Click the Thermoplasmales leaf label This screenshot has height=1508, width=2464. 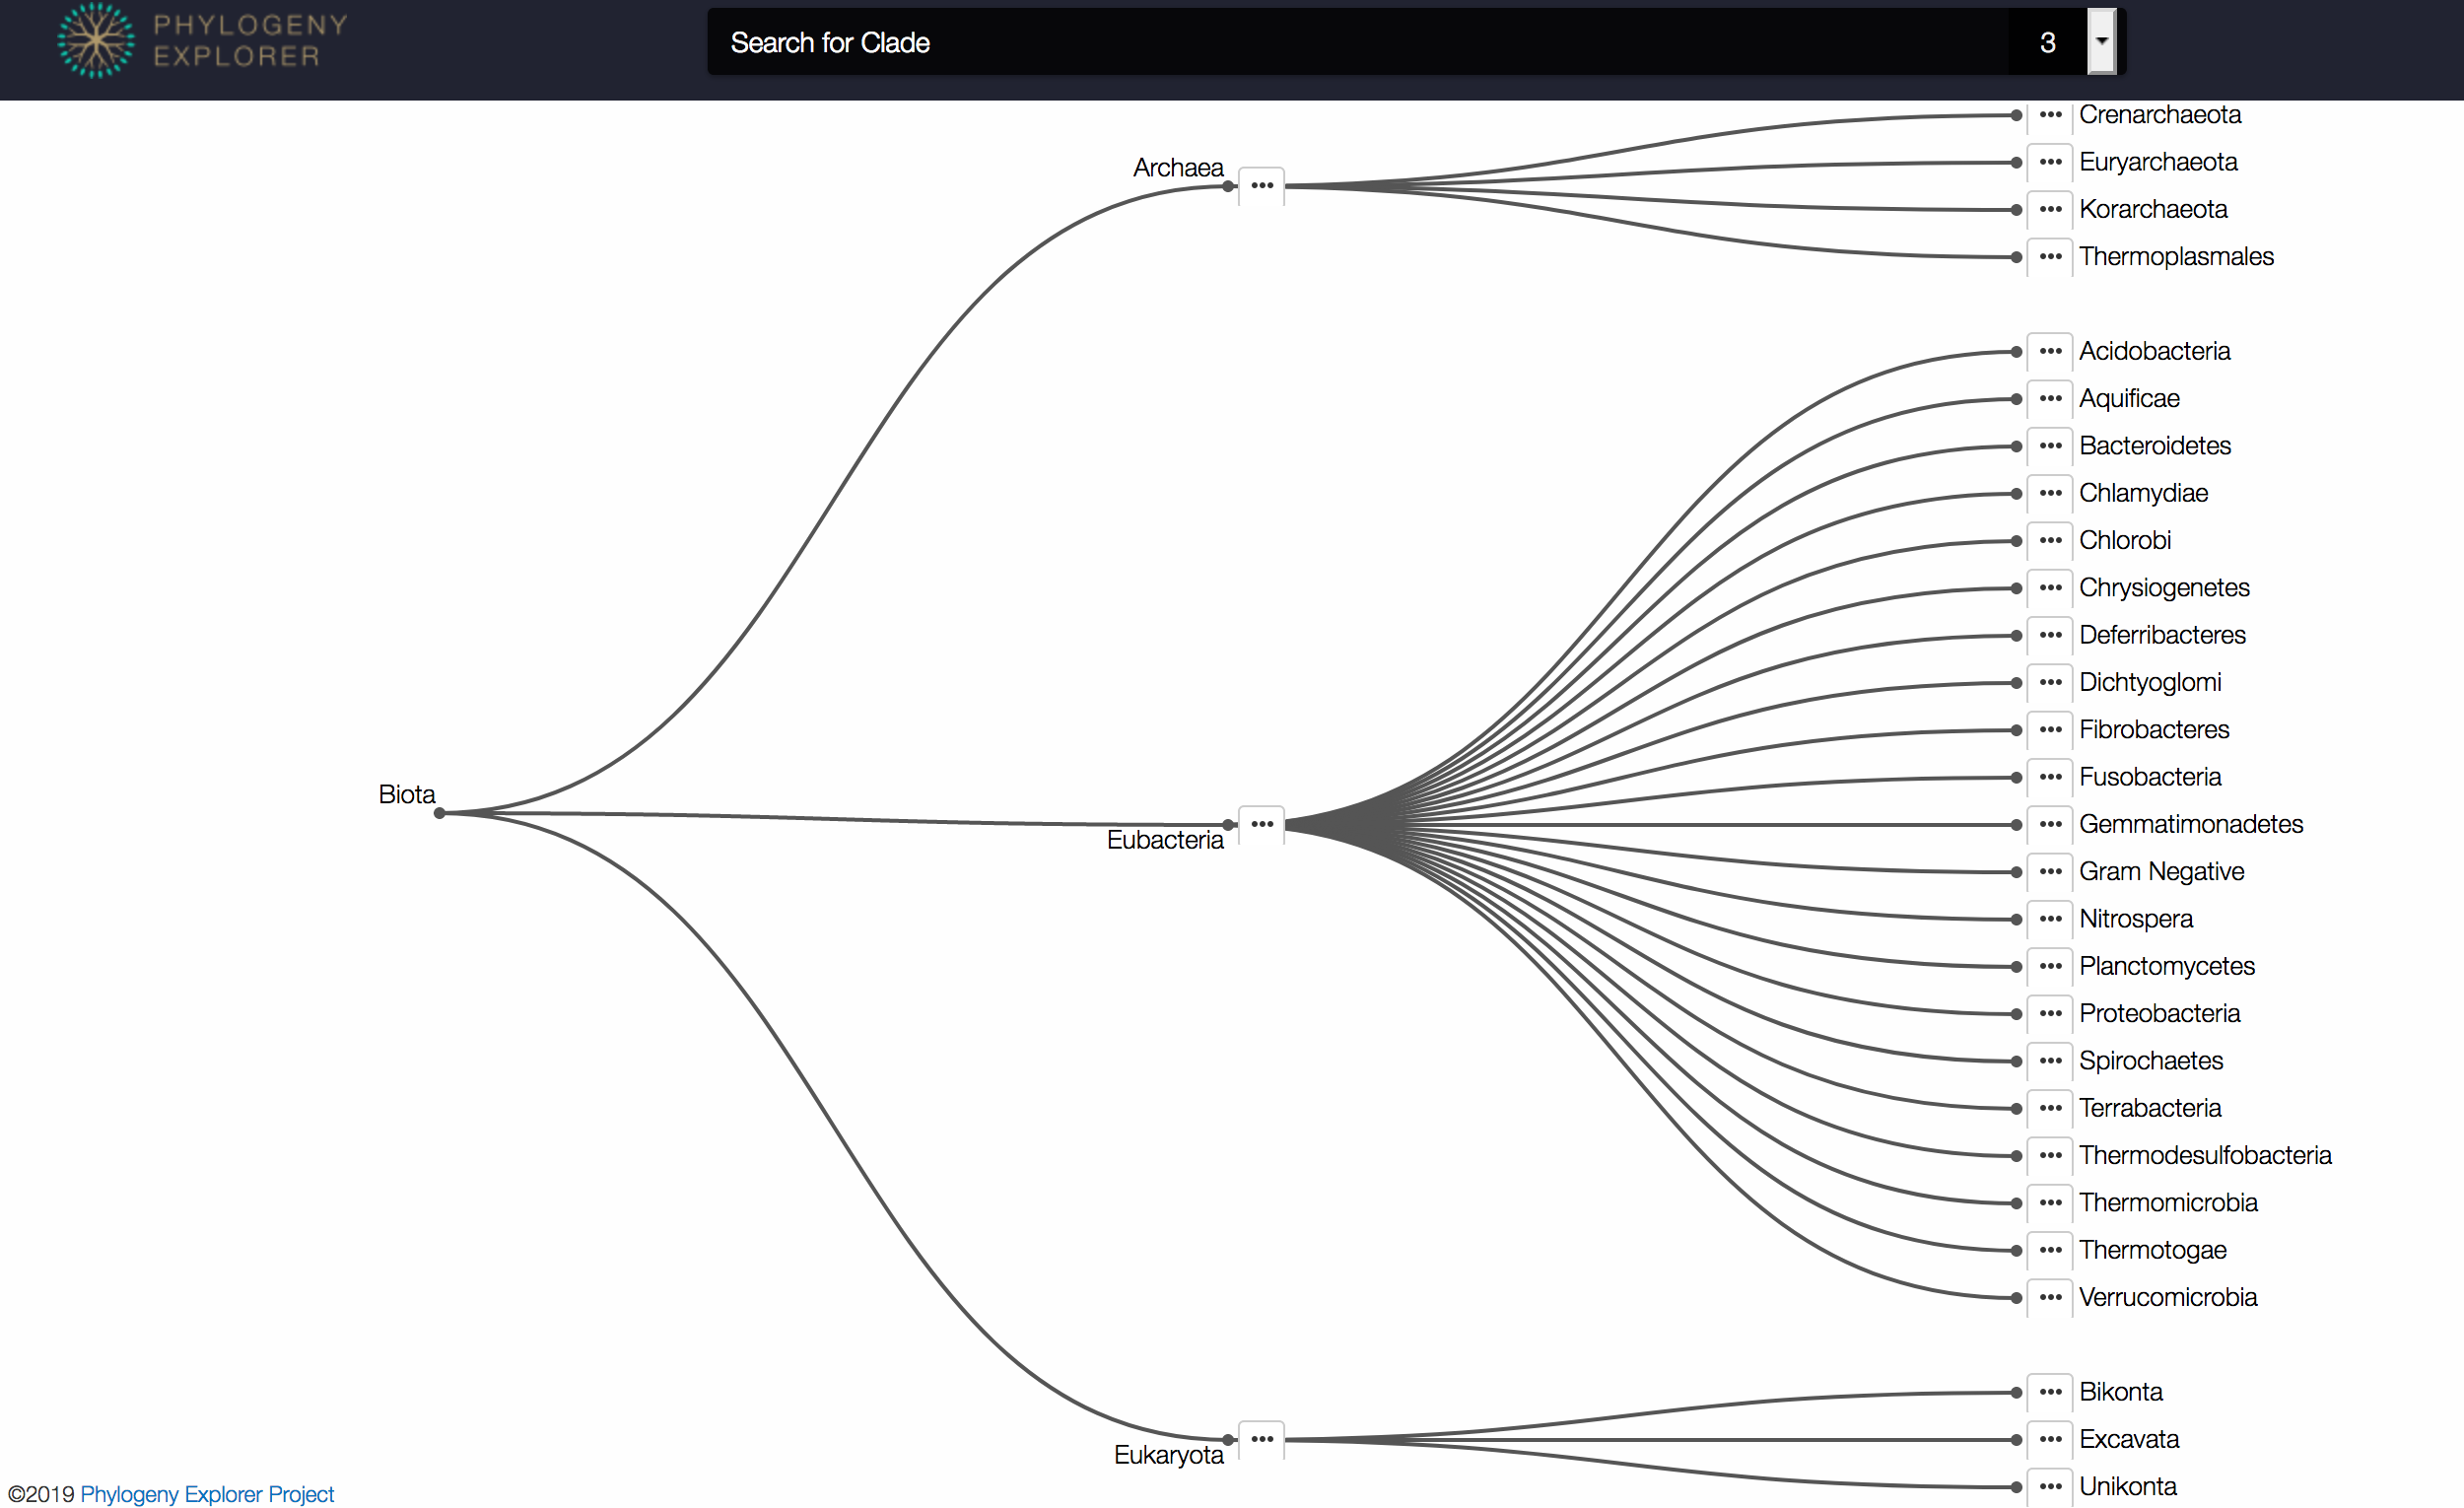pos(2176,257)
